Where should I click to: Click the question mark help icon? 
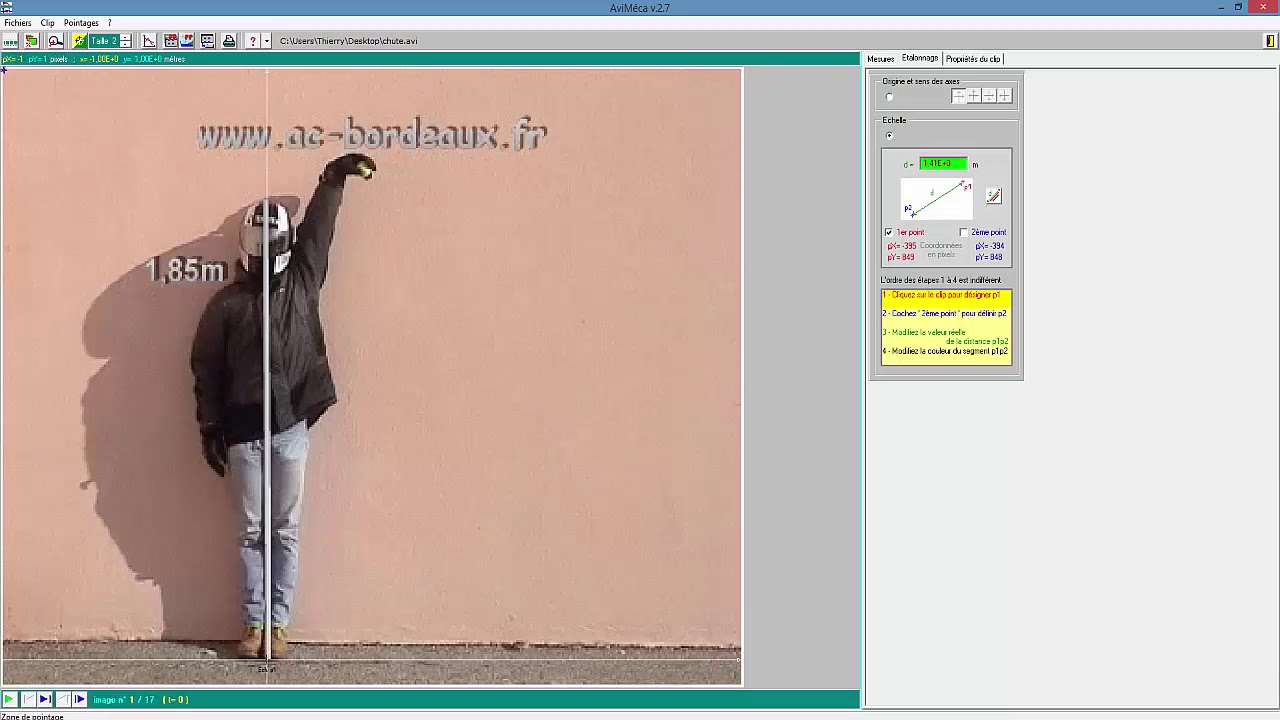tap(253, 41)
